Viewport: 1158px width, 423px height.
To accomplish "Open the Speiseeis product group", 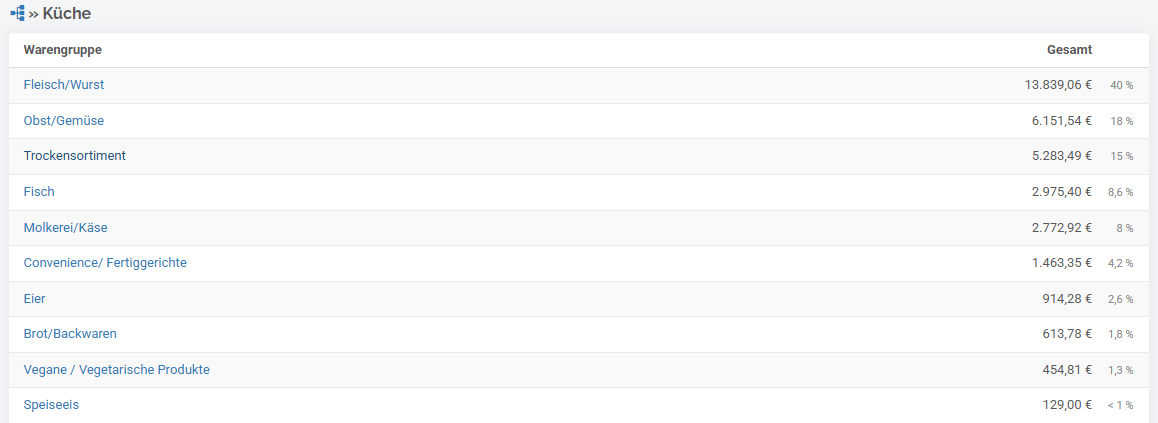I will (51, 405).
